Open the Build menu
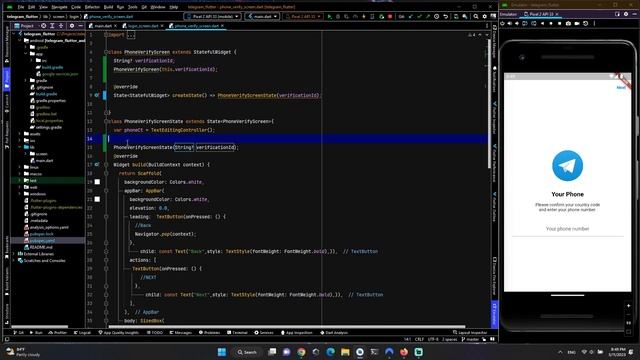Screen dimensions: 640x360 pos(108,7)
